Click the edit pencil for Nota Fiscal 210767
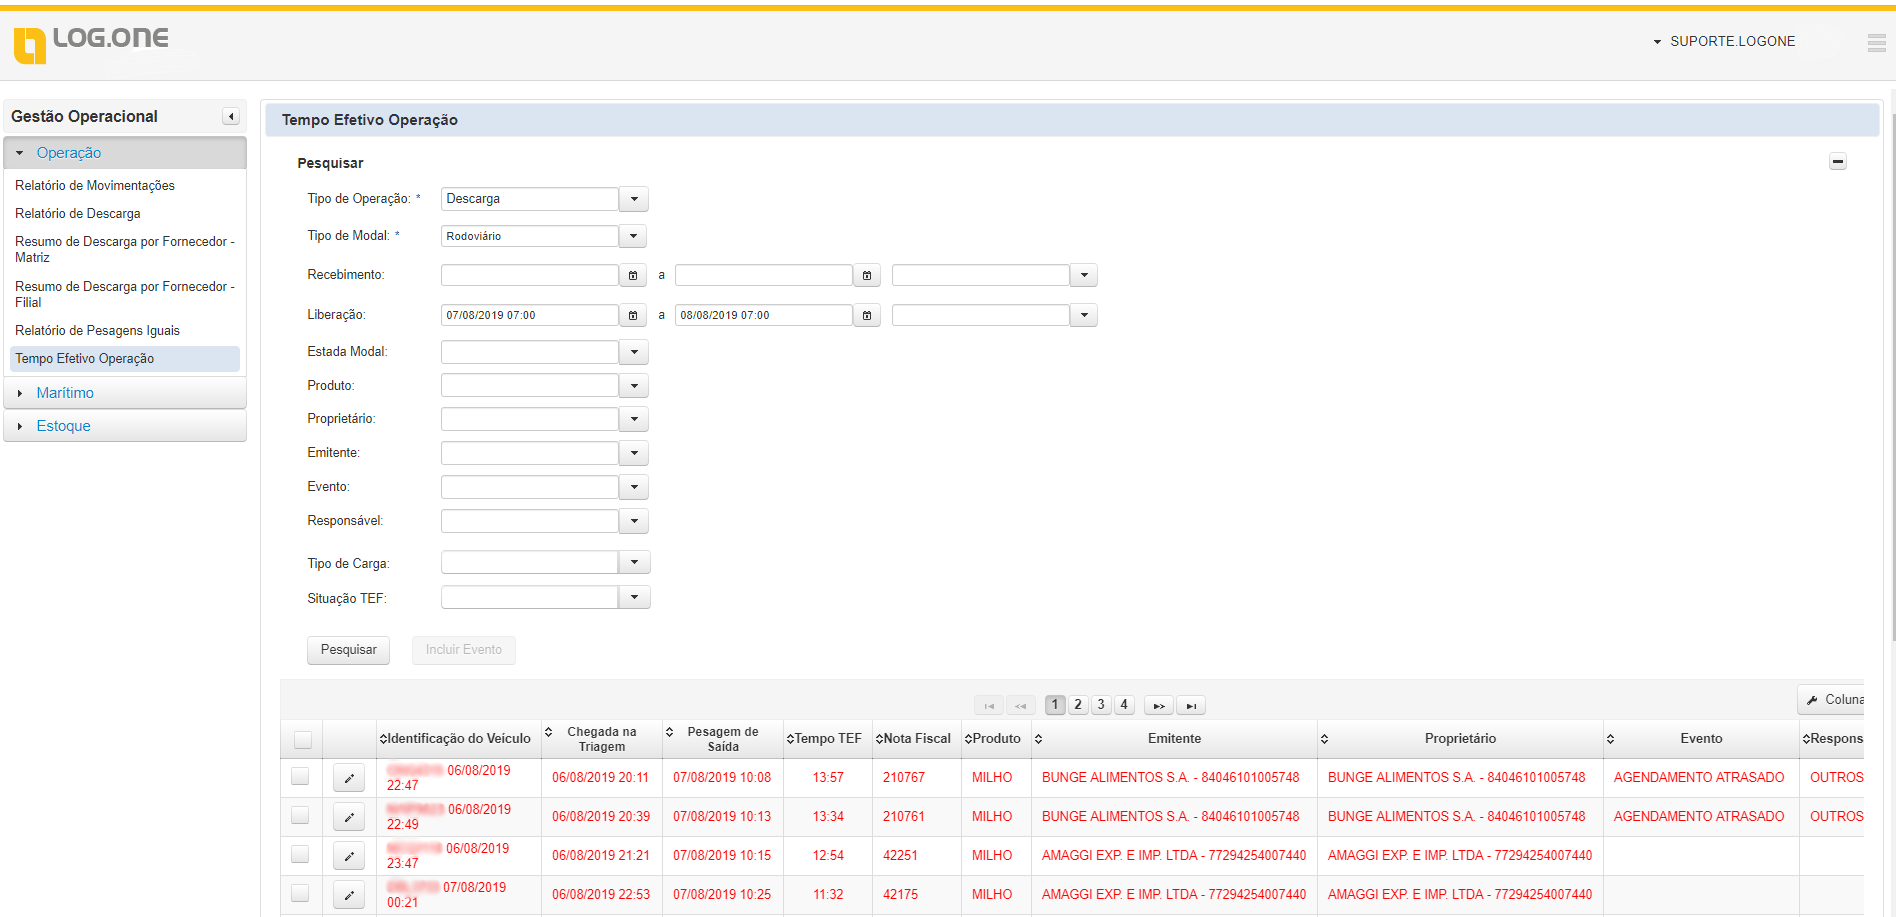Viewport: 1896px width, 917px height. (x=349, y=778)
